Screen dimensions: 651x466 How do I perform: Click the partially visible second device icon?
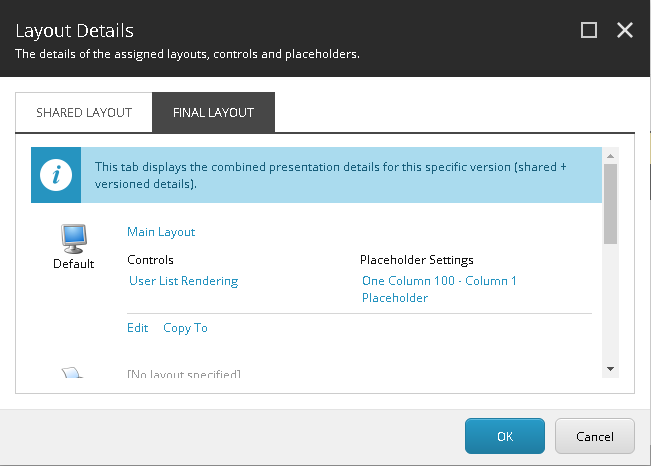click(73, 373)
